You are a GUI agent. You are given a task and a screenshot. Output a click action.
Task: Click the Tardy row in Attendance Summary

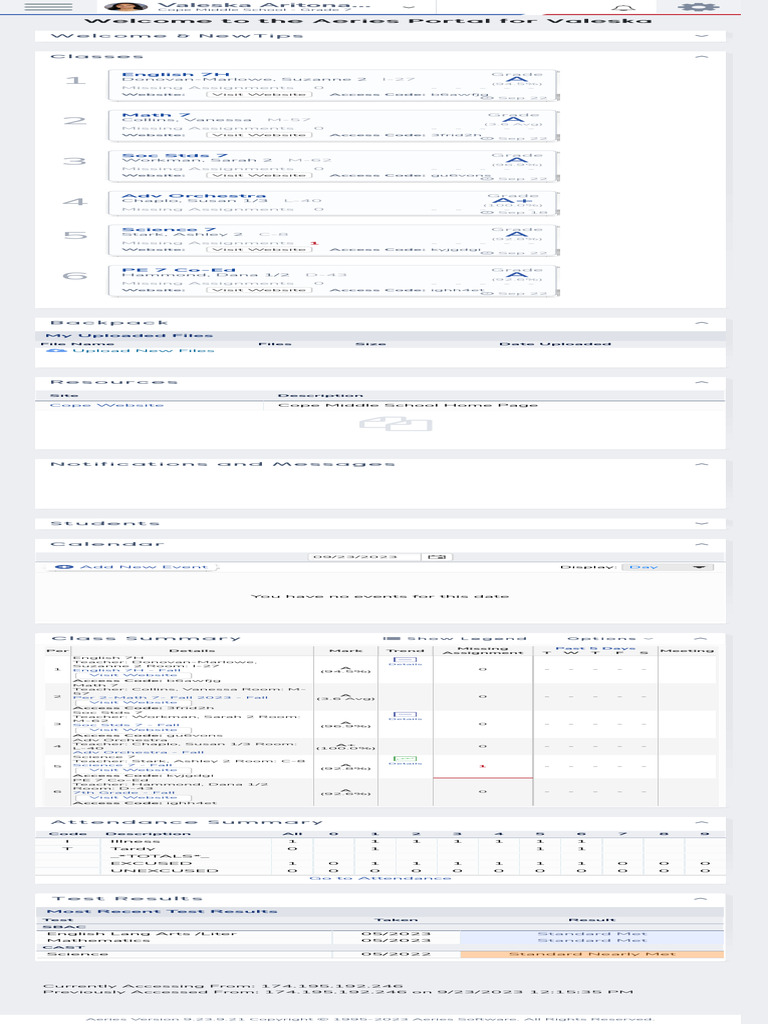(x=380, y=849)
